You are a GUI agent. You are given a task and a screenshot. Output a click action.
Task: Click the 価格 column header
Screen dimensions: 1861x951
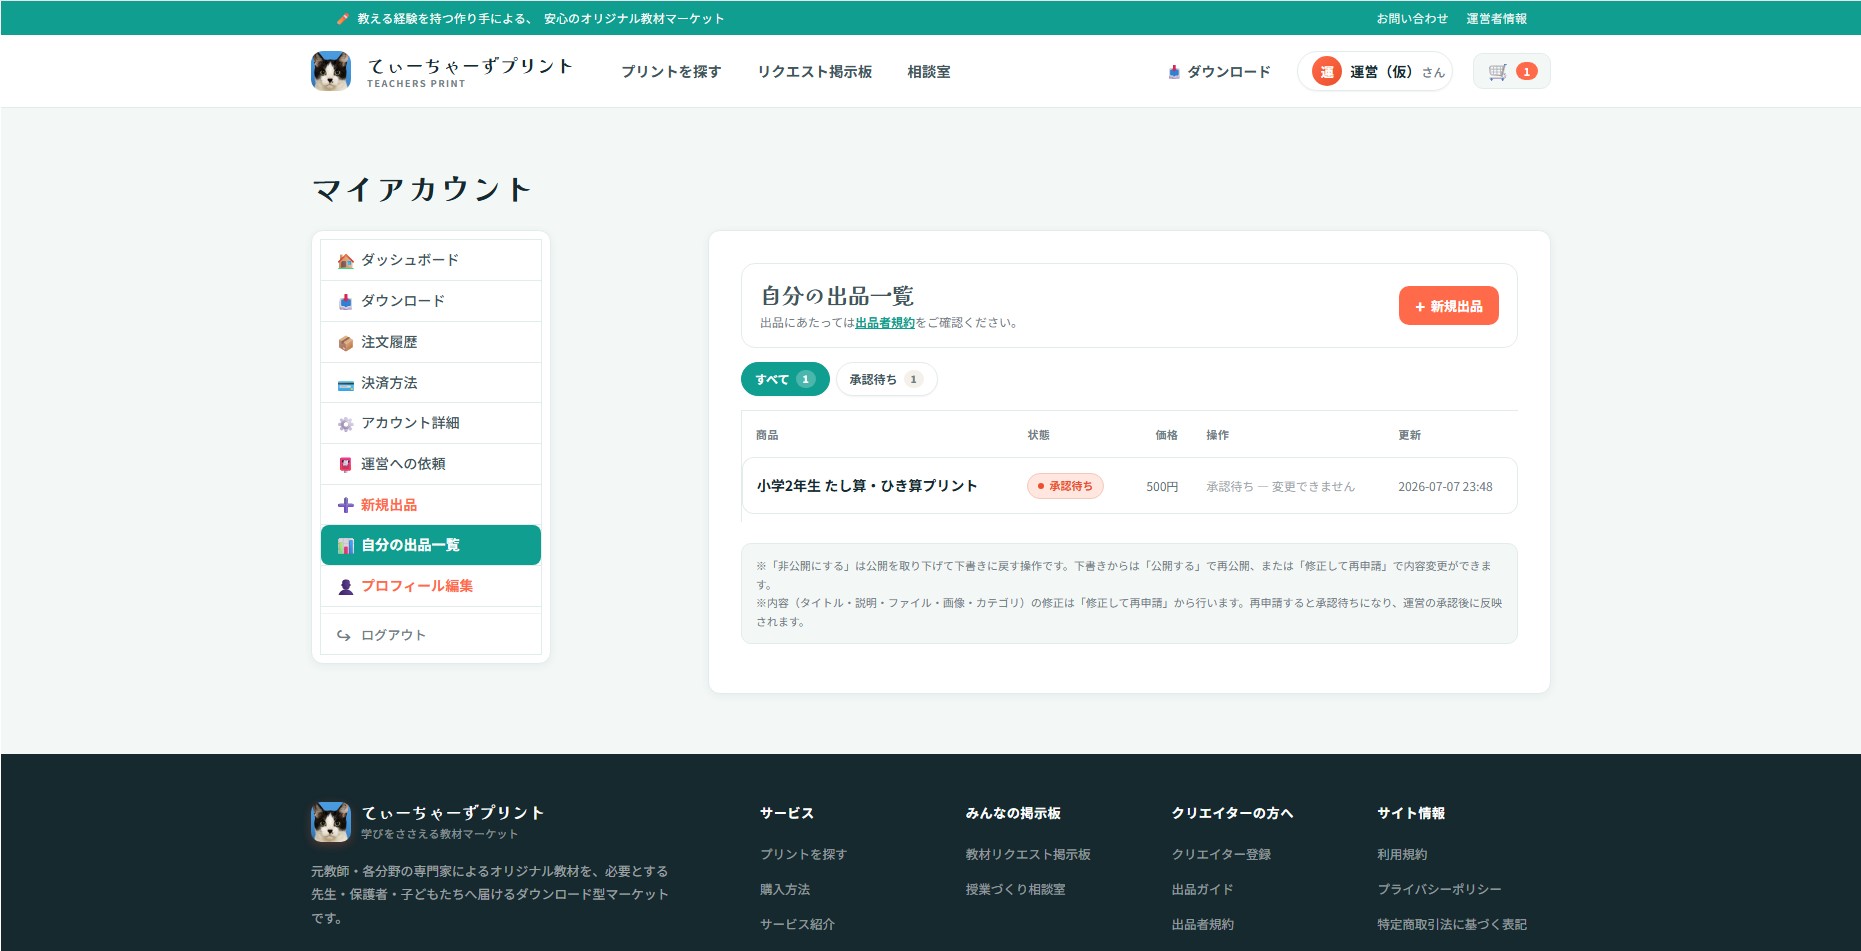tap(1167, 435)
